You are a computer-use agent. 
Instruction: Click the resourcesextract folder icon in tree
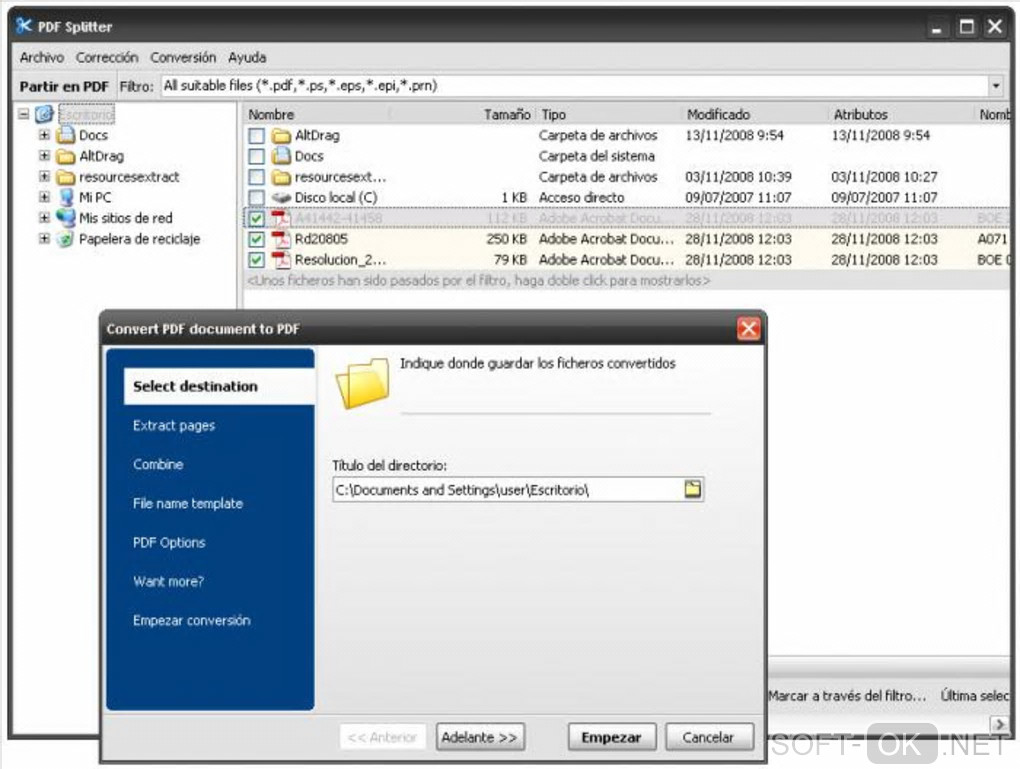click(x=65, y=177)
